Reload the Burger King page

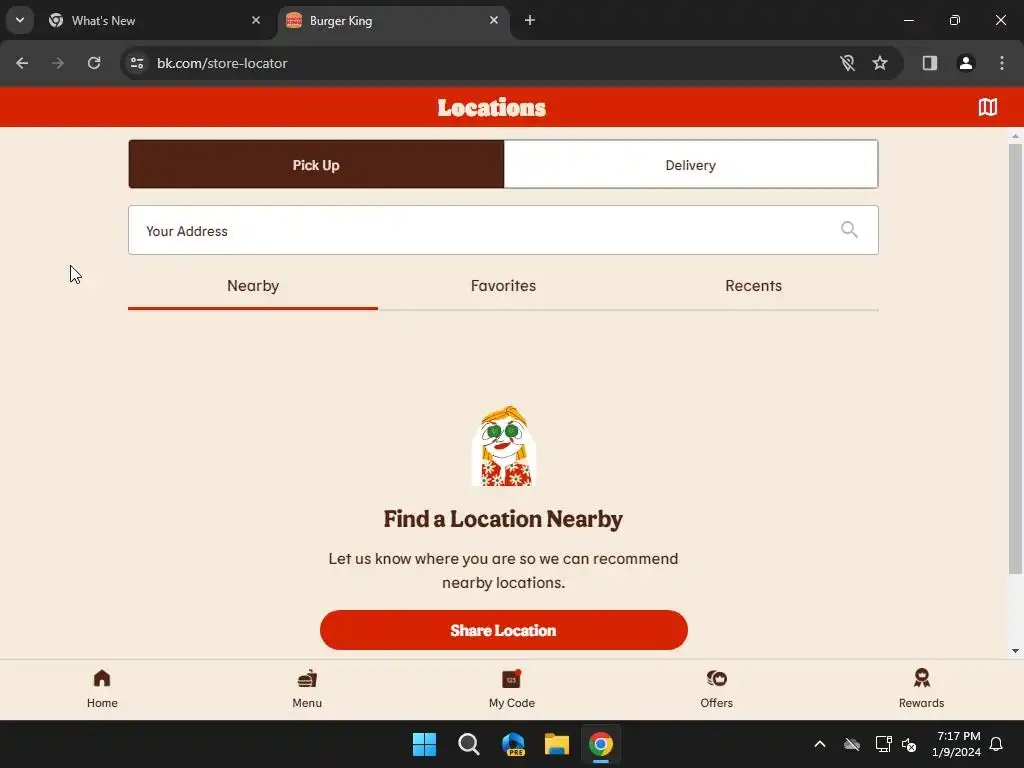[x=94, y=63]
